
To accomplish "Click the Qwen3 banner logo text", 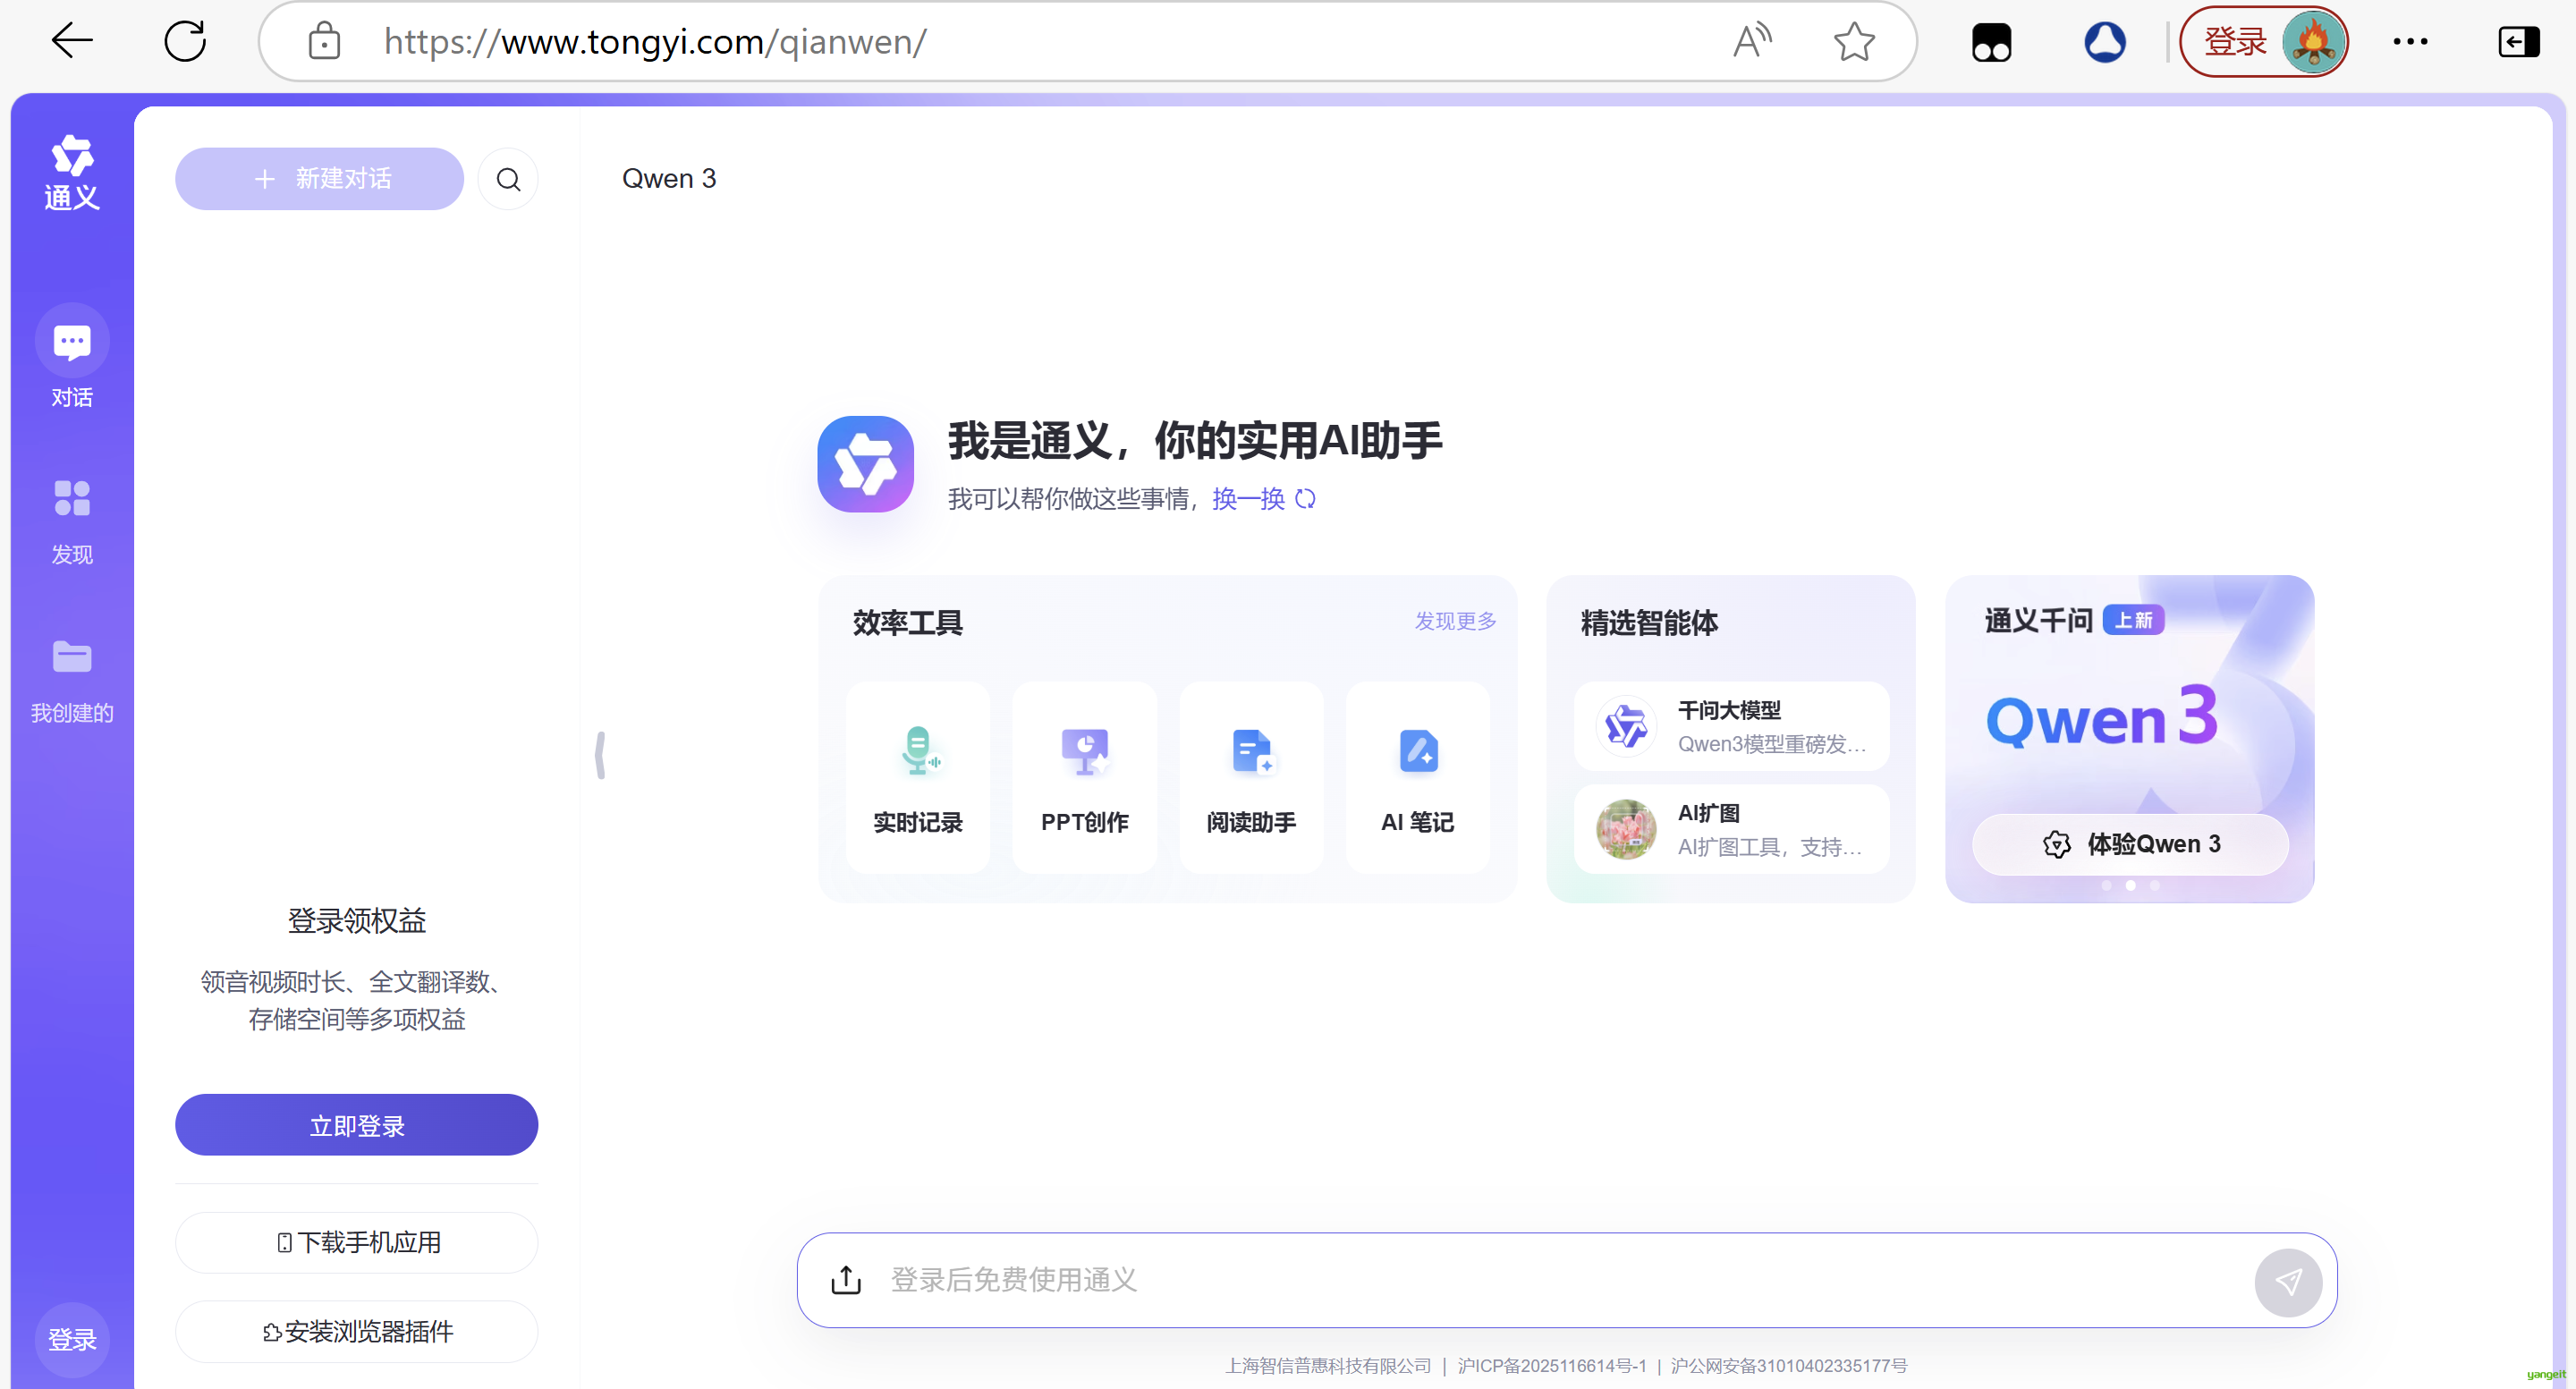I will pyautogui.click(x=2100, y=716).
